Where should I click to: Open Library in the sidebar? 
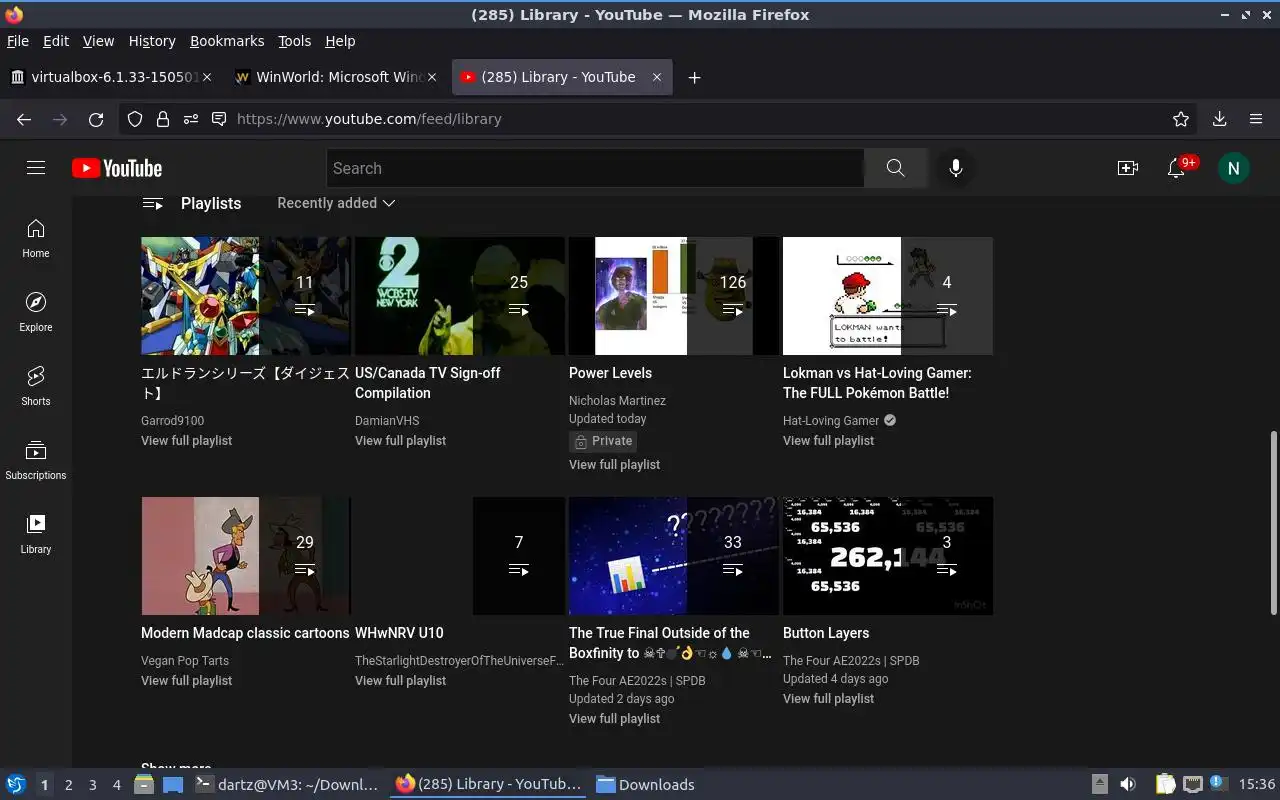click(x=36, y=535)
